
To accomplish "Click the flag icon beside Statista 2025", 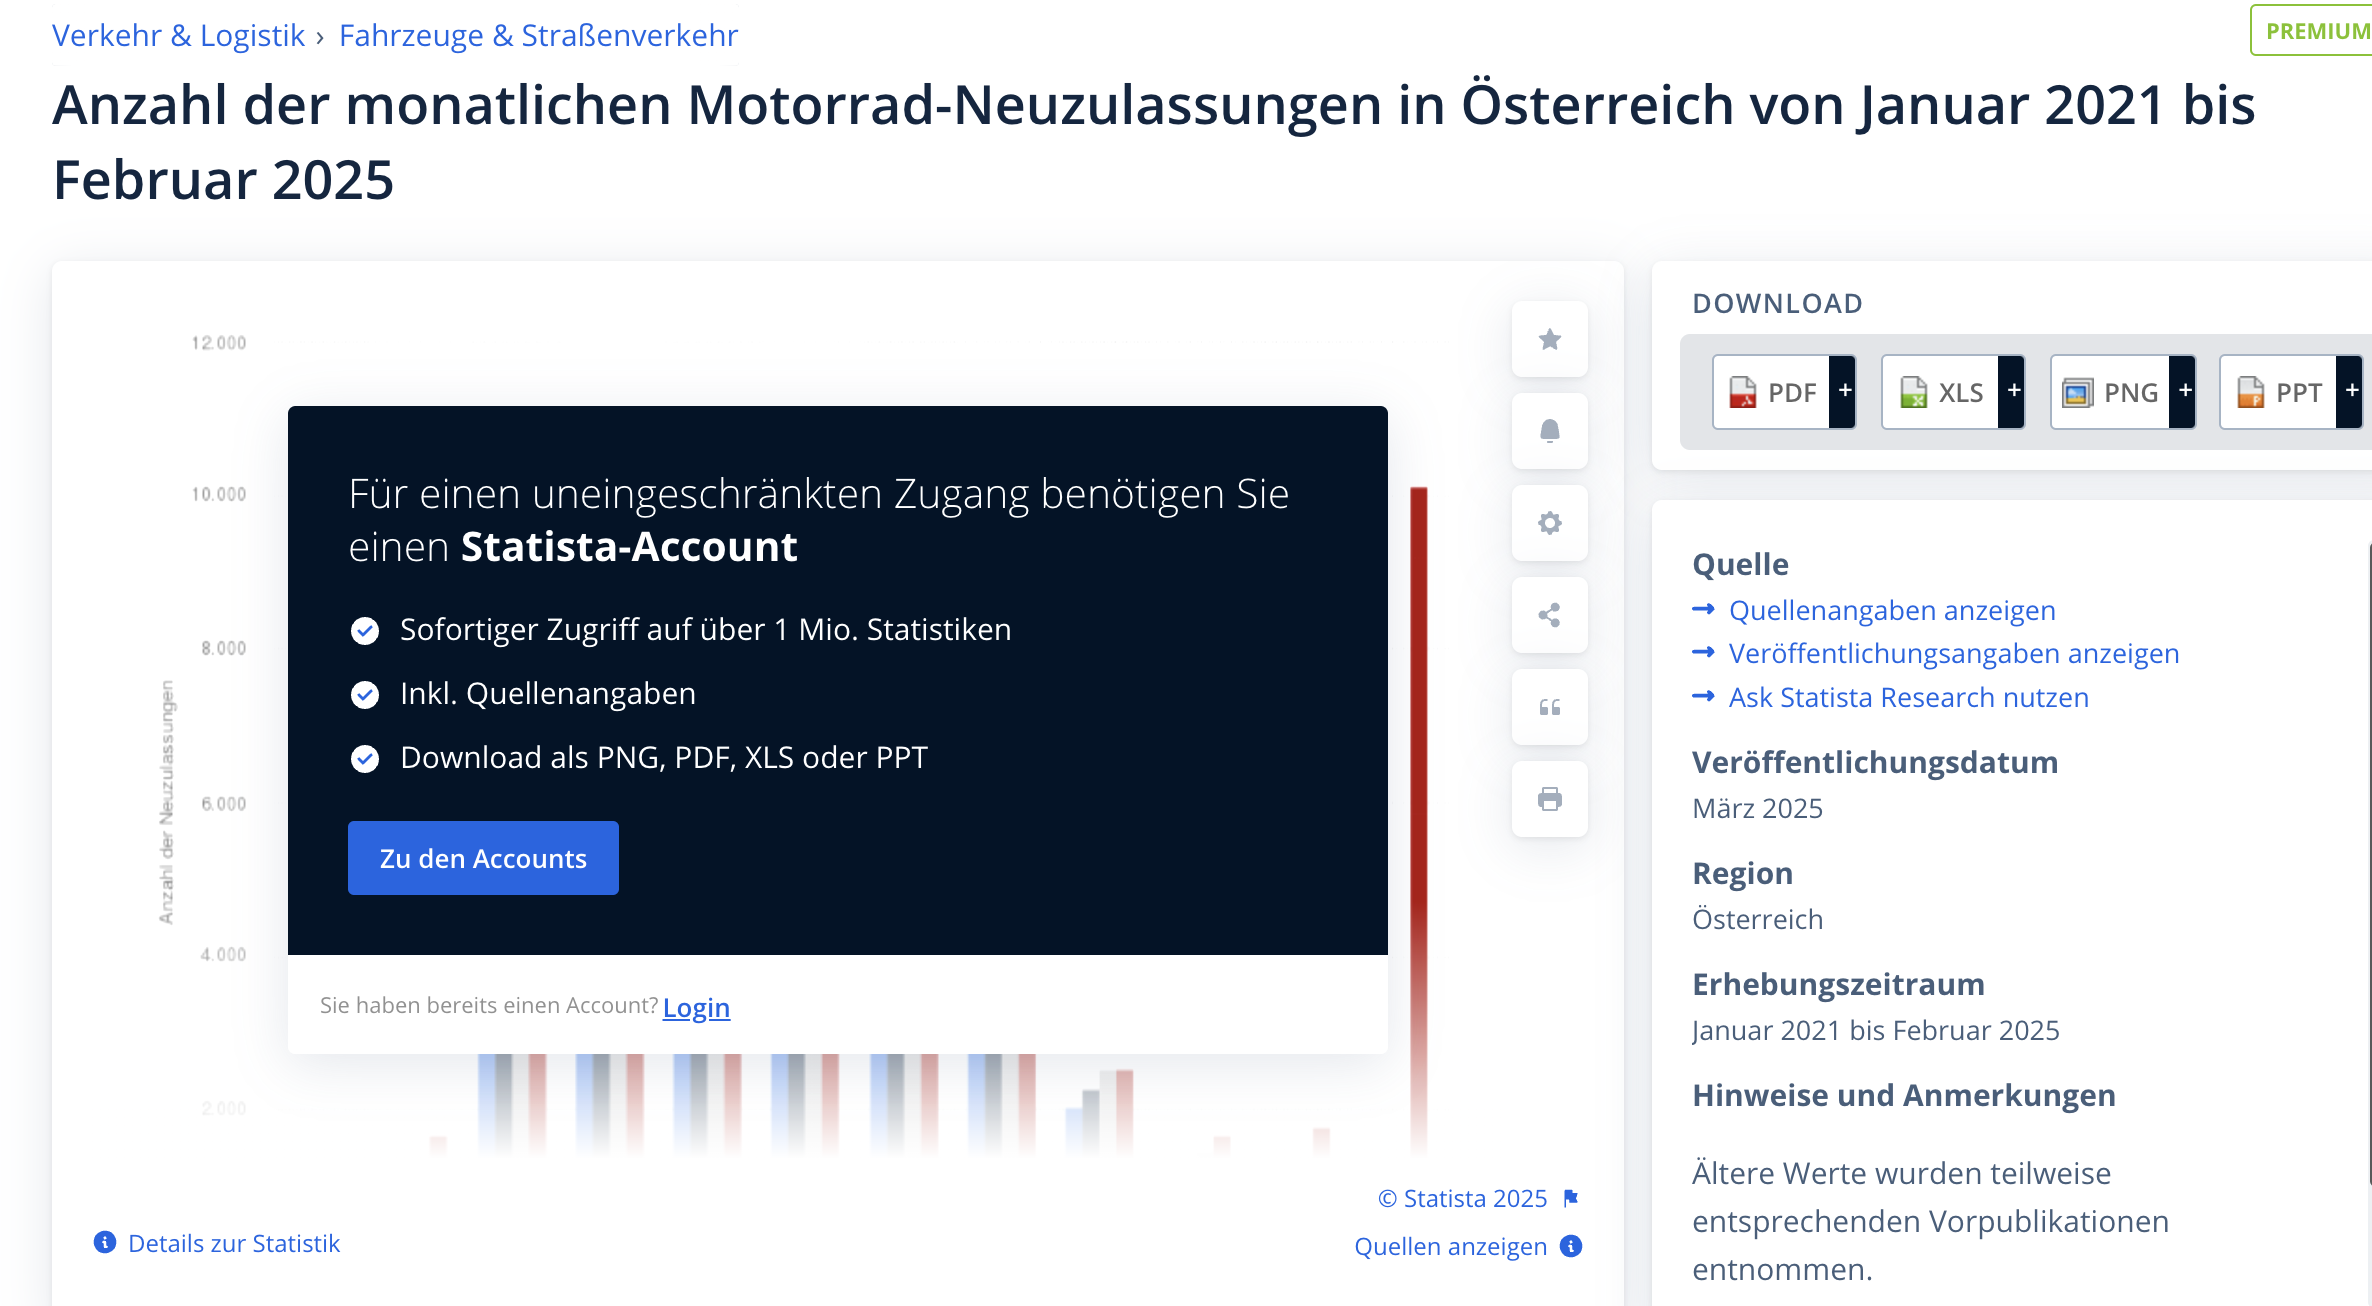I will (1571, 1198).
